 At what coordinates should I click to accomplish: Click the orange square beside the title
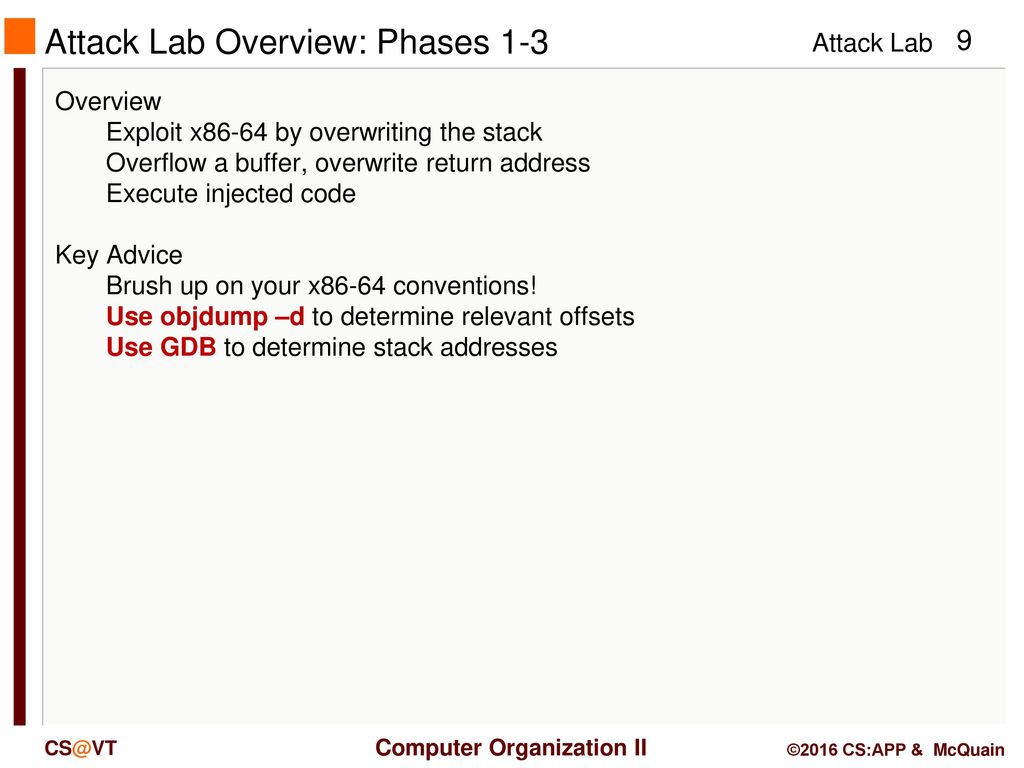[20, 36]
